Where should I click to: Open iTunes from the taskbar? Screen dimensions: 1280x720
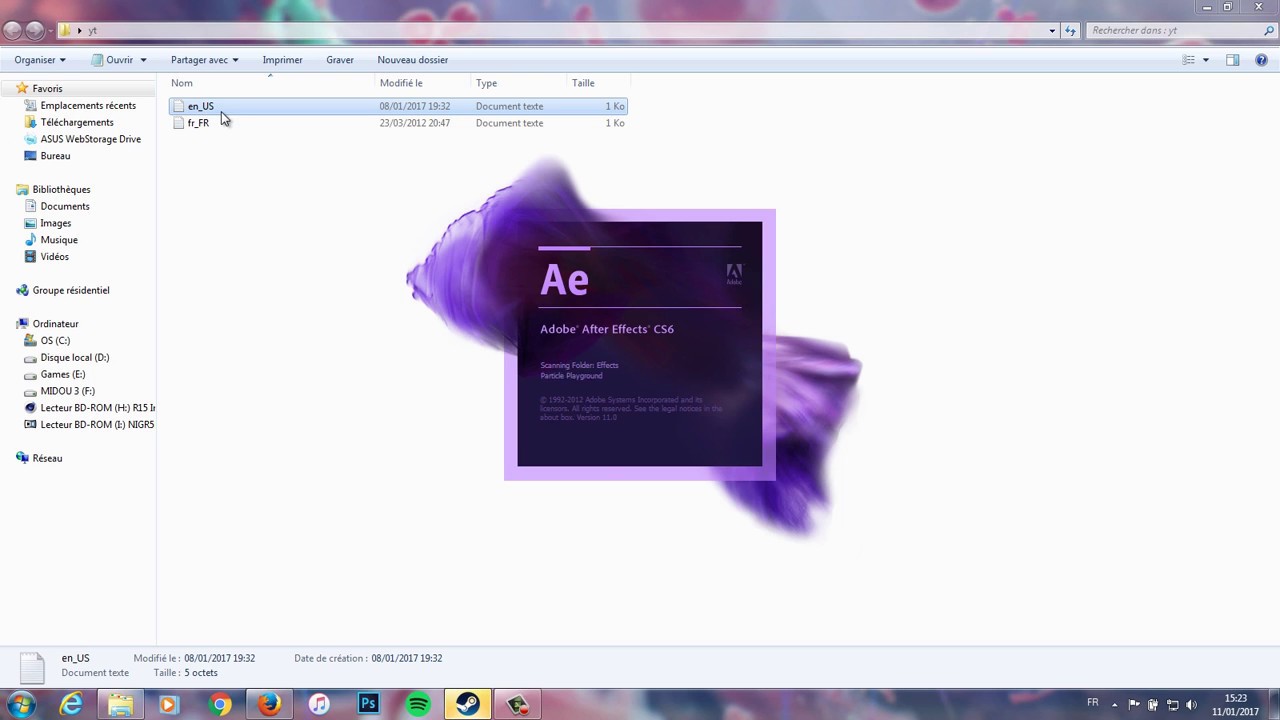(319, 705)
